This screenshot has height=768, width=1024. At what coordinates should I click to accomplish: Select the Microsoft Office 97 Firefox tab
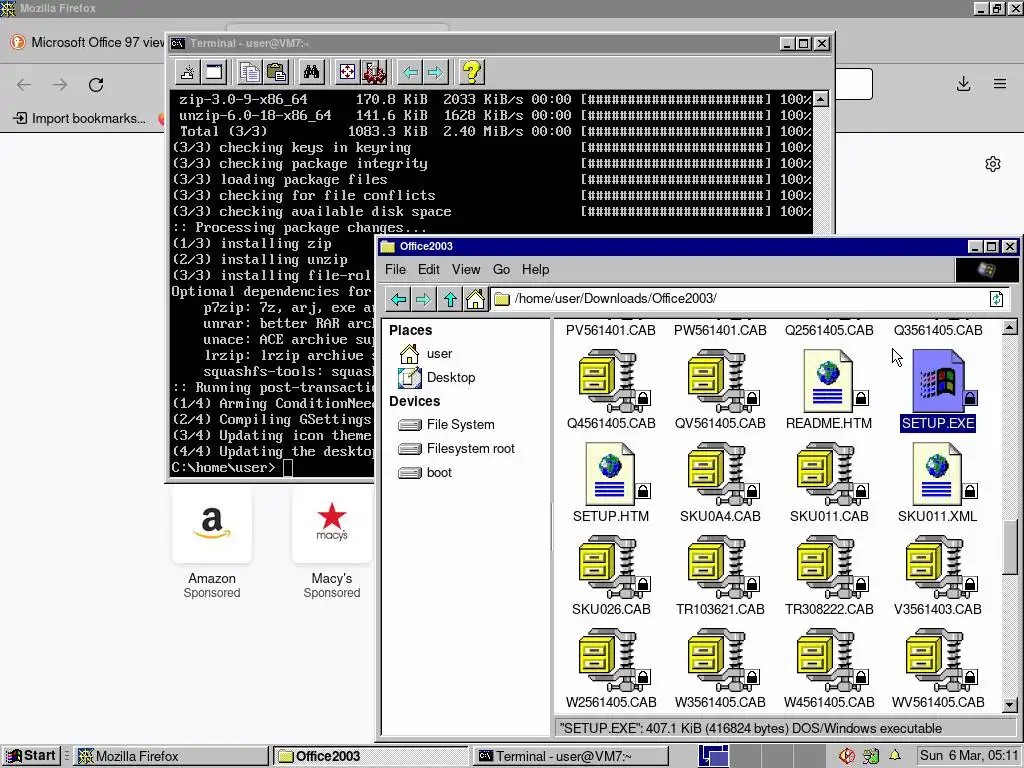click(x=87, y=42)
